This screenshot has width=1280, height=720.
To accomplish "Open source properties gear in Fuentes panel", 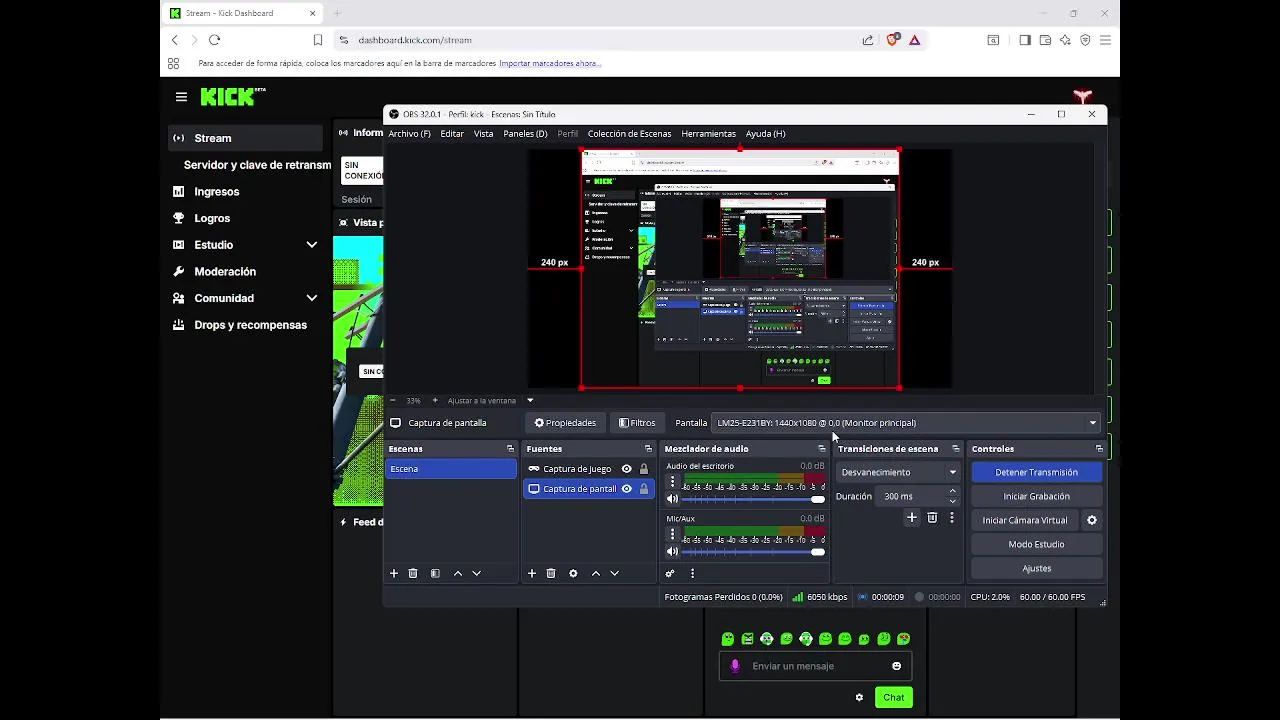I will (573, 573).
